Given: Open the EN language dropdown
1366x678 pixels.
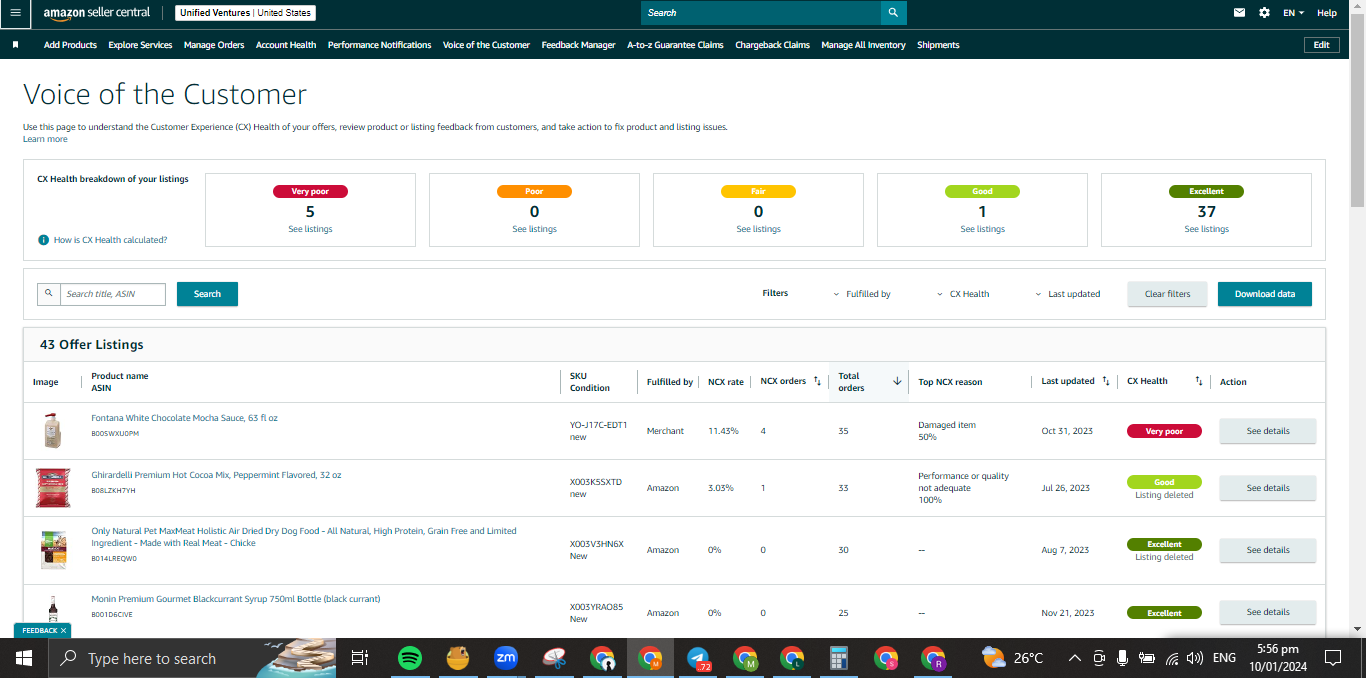Looking at the screenshot, I should (1294, 13).
